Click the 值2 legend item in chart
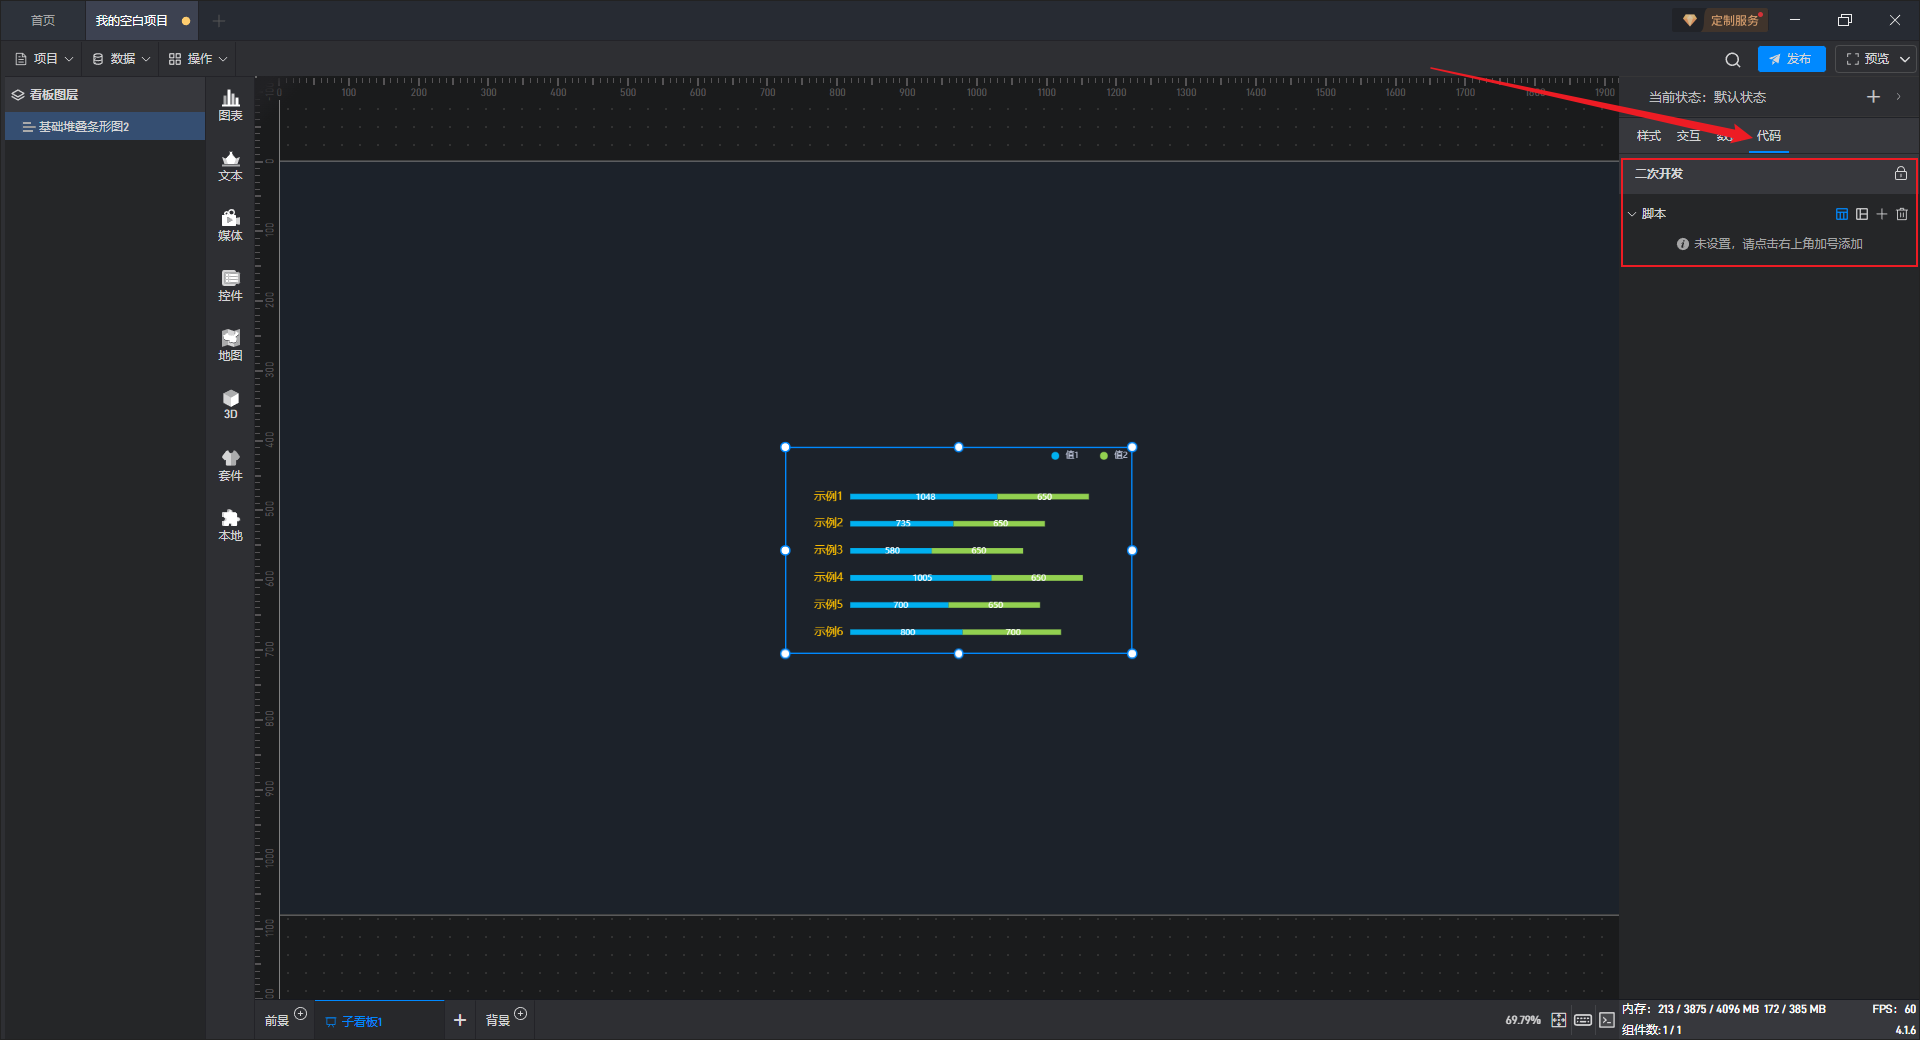1920x1040 pixels. pos(1114,455)
